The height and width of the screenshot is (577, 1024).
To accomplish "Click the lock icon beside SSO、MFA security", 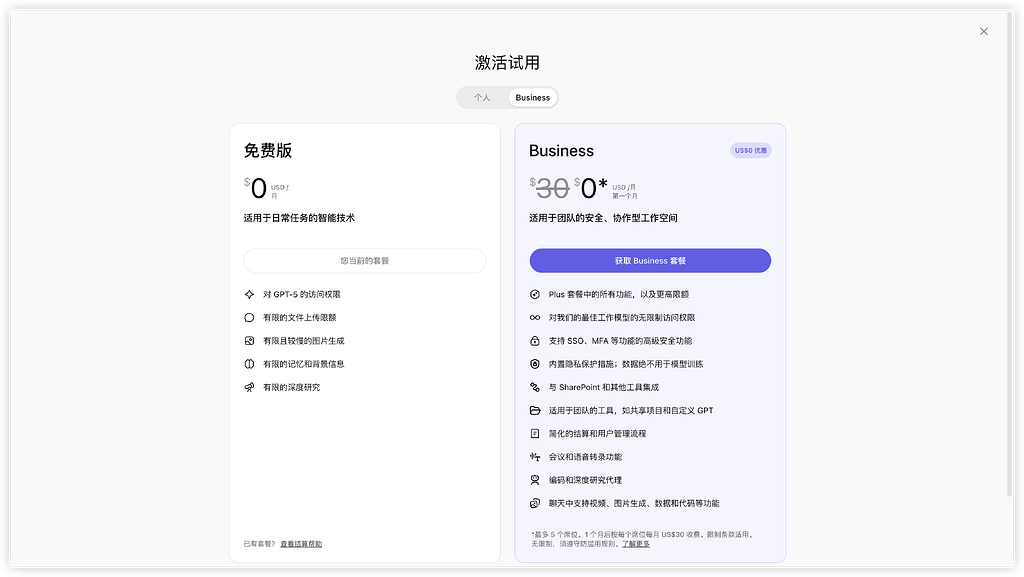I will (535, 341).
